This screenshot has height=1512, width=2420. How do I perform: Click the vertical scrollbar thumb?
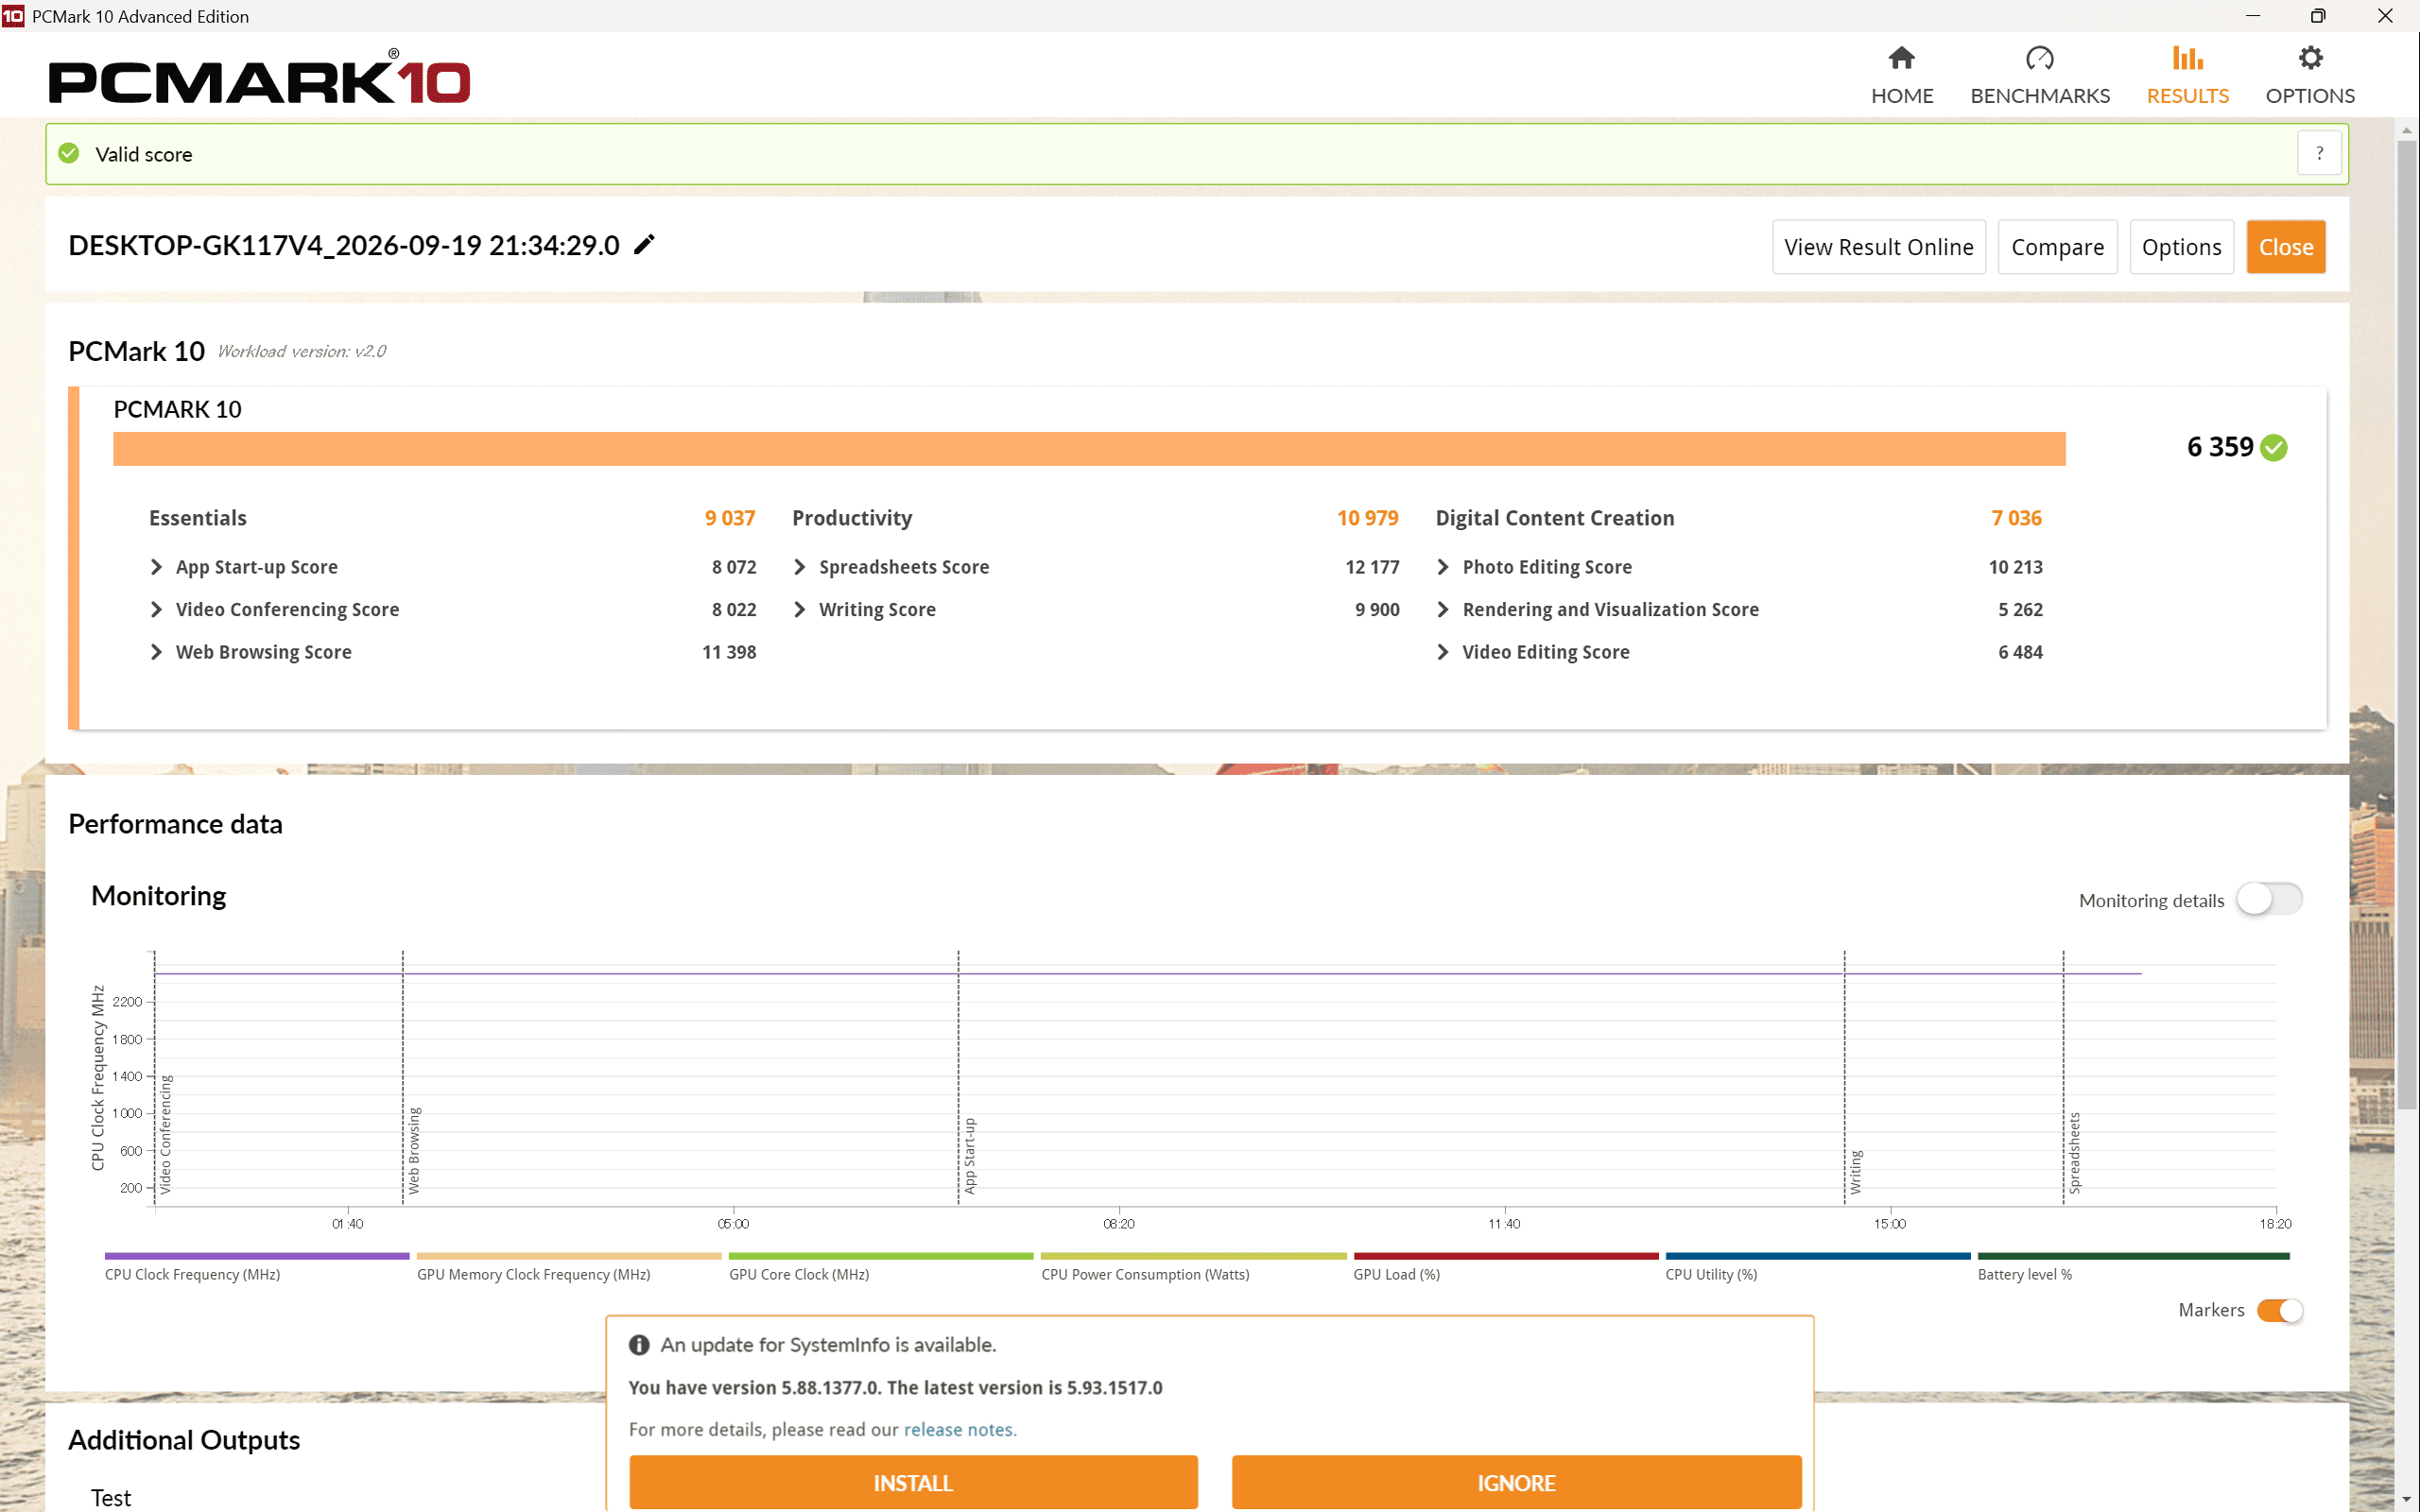tap(2407, 625)
